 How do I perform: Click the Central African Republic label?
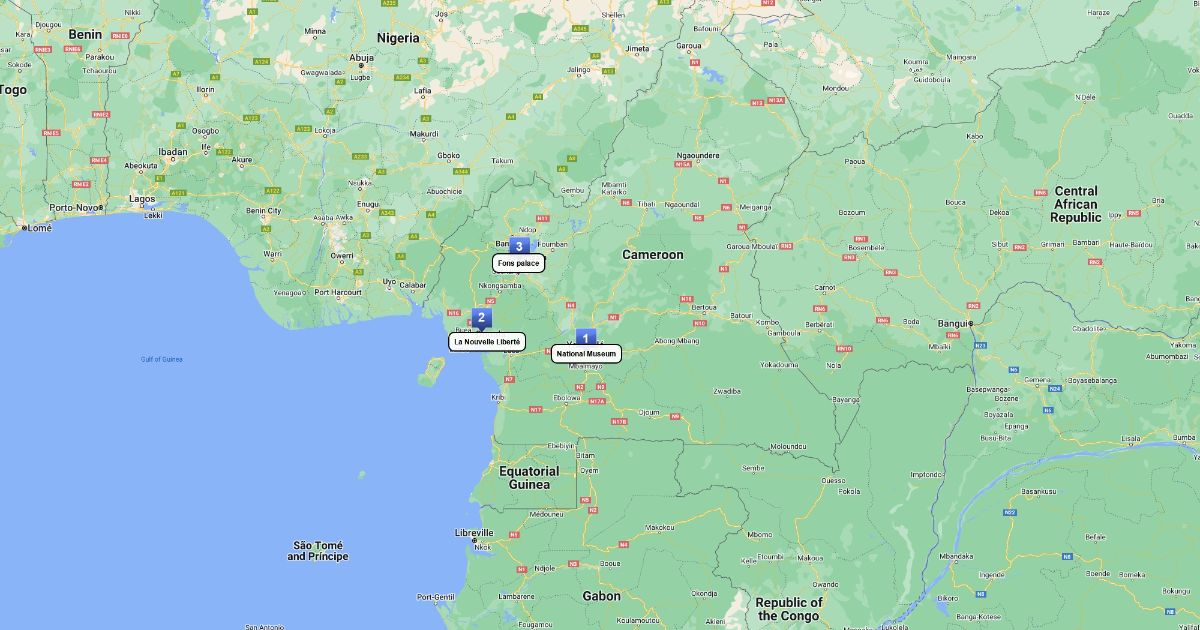[x=1076, y=204]
